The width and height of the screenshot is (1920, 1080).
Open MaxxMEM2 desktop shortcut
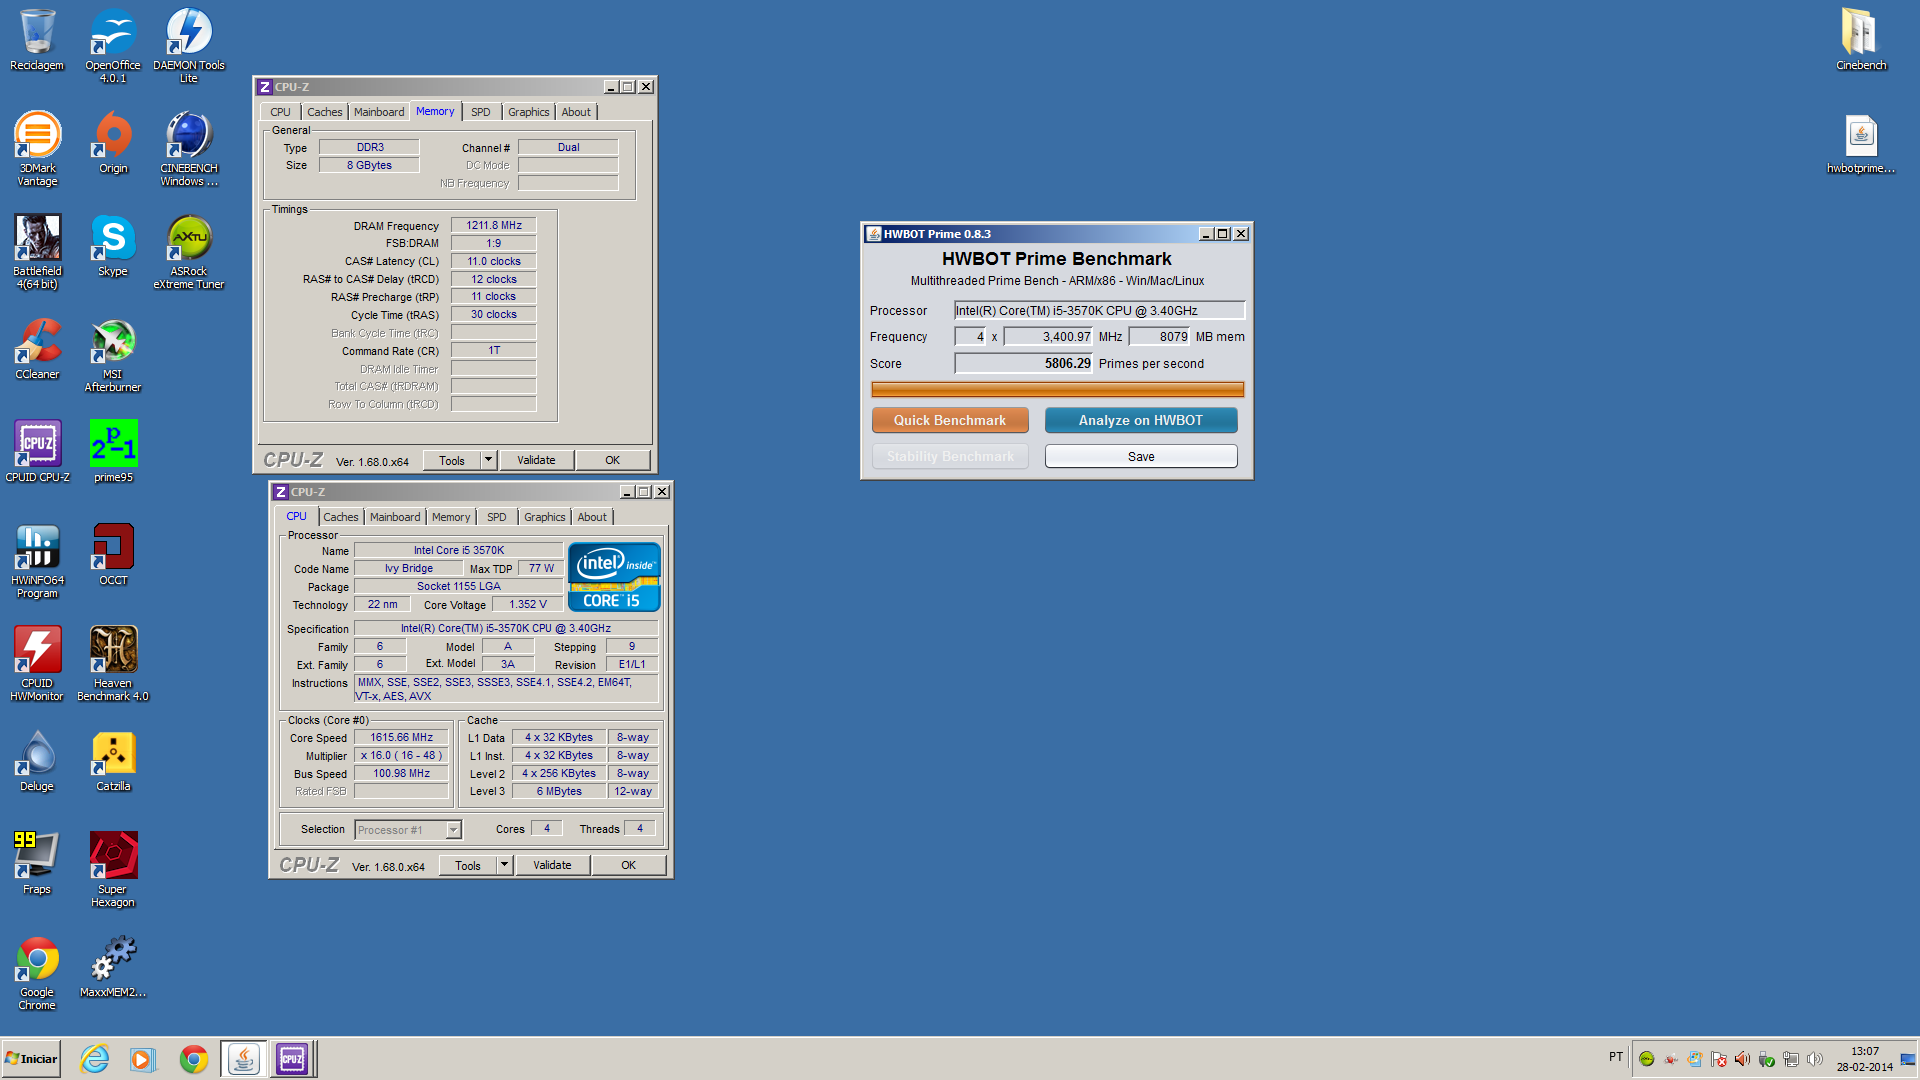tap(113, 967)
